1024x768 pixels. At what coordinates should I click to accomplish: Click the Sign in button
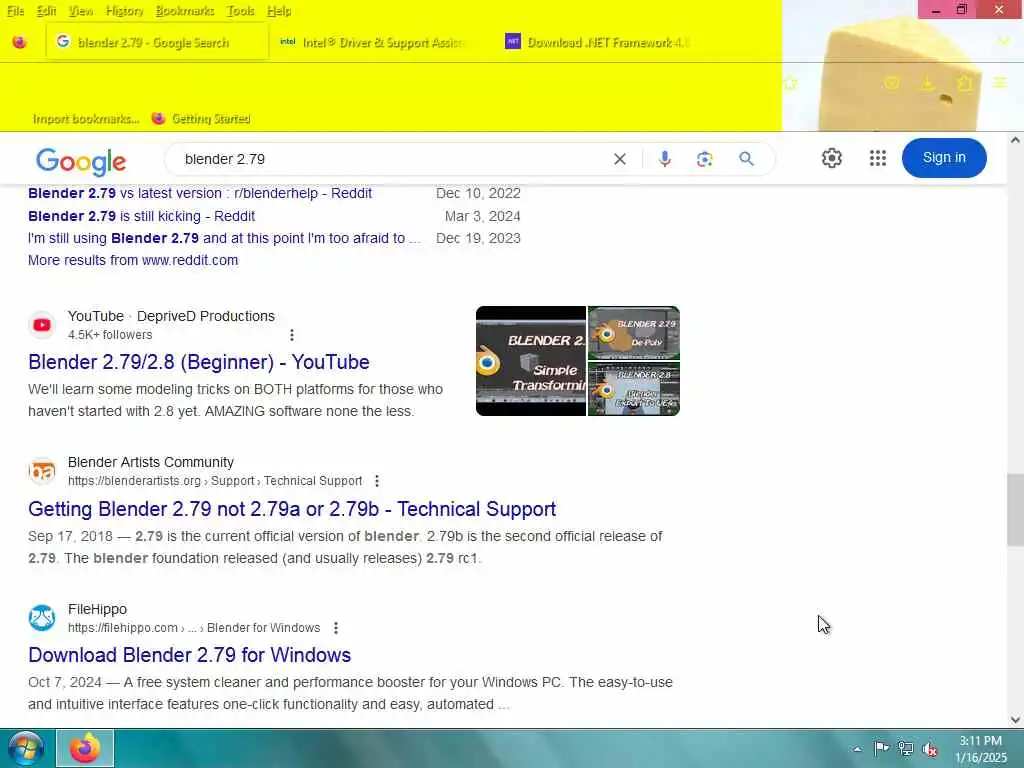944,157
